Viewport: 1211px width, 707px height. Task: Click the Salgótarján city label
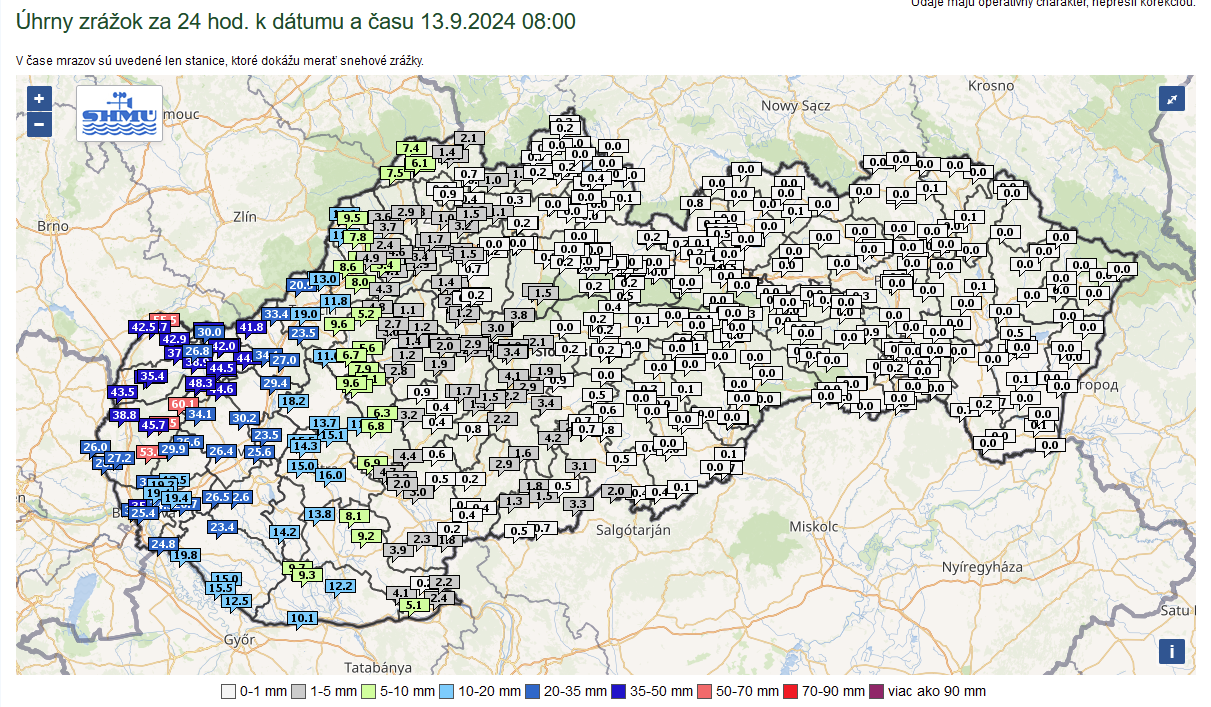pyautogui.click(x=631, y=530)
